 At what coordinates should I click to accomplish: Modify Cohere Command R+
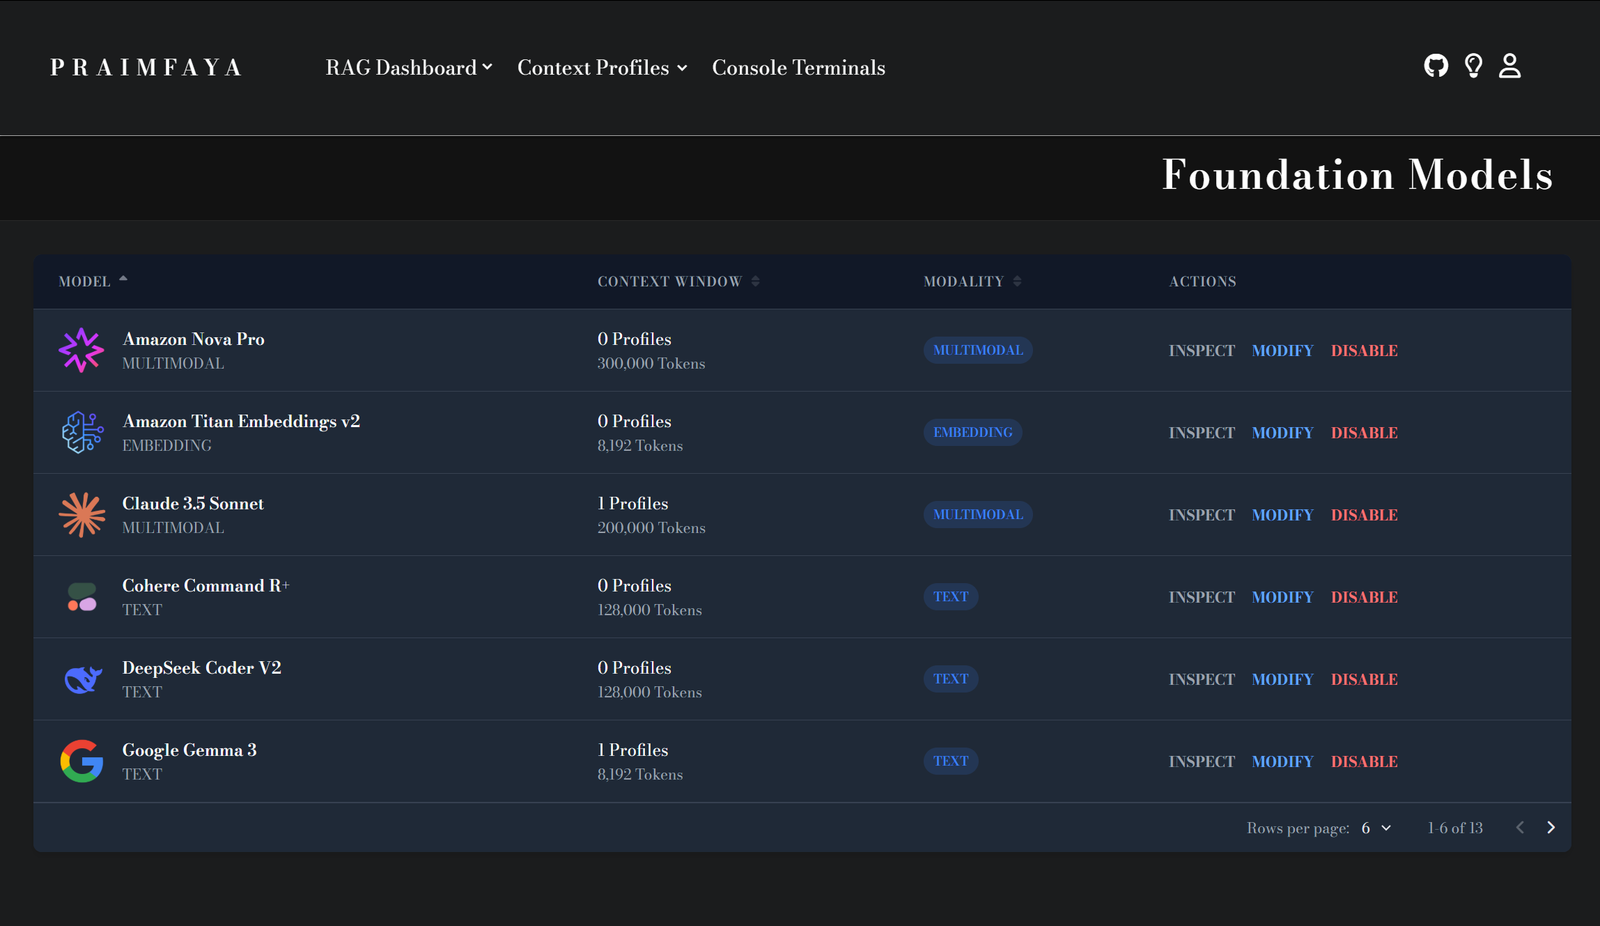[x=1282, y=597]
